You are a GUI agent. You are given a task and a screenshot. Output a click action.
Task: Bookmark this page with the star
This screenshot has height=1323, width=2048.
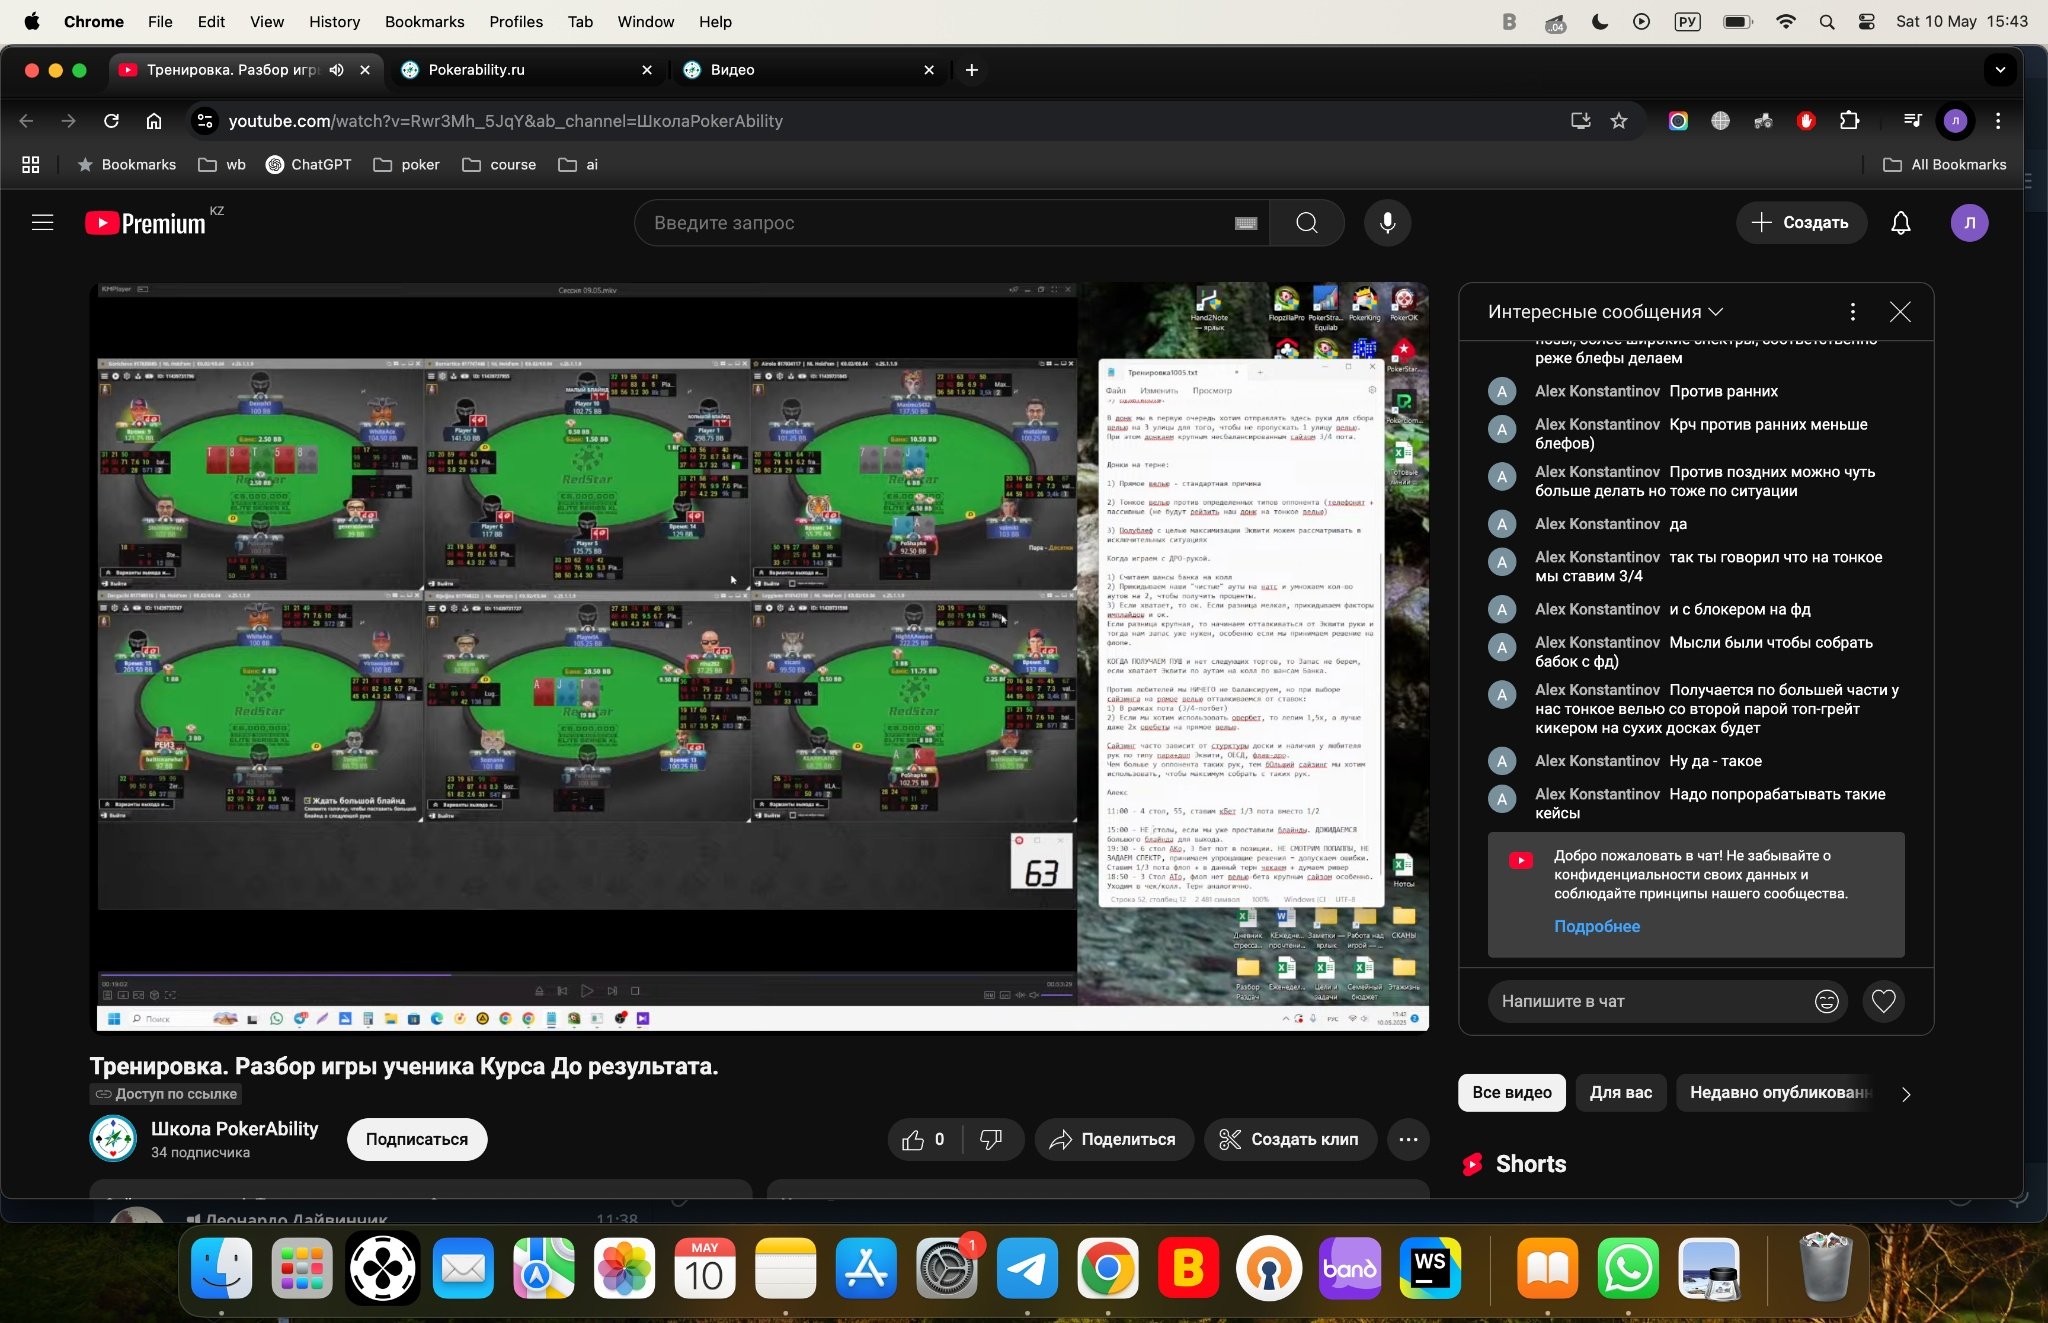coord(1619,121)
